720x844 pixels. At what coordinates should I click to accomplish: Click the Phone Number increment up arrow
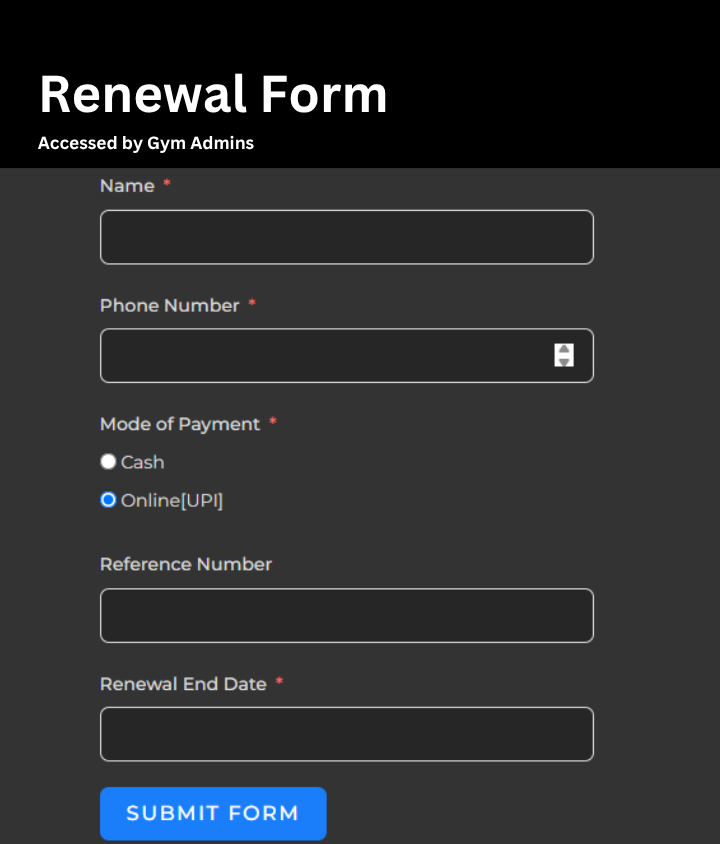click(x=564, y=349)
